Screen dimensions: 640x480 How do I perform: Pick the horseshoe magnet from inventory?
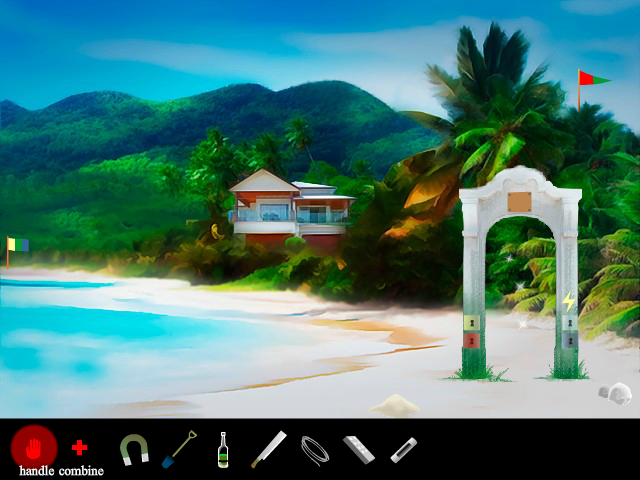pyautogui.click(x=134, y=450)
